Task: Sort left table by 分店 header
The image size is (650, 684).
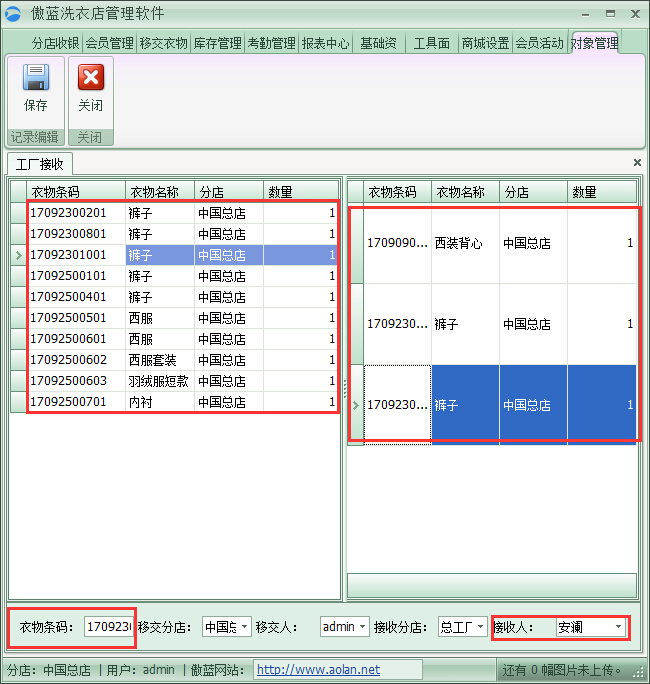Action: click(229, 192)
